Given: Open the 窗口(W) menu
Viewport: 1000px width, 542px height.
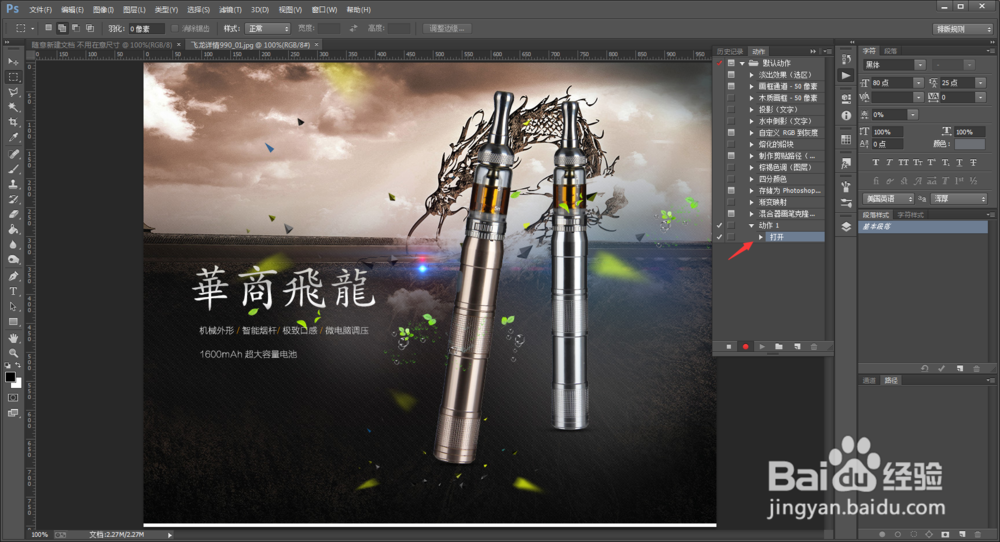Looking at the screenshot, I should coord(325,10).
